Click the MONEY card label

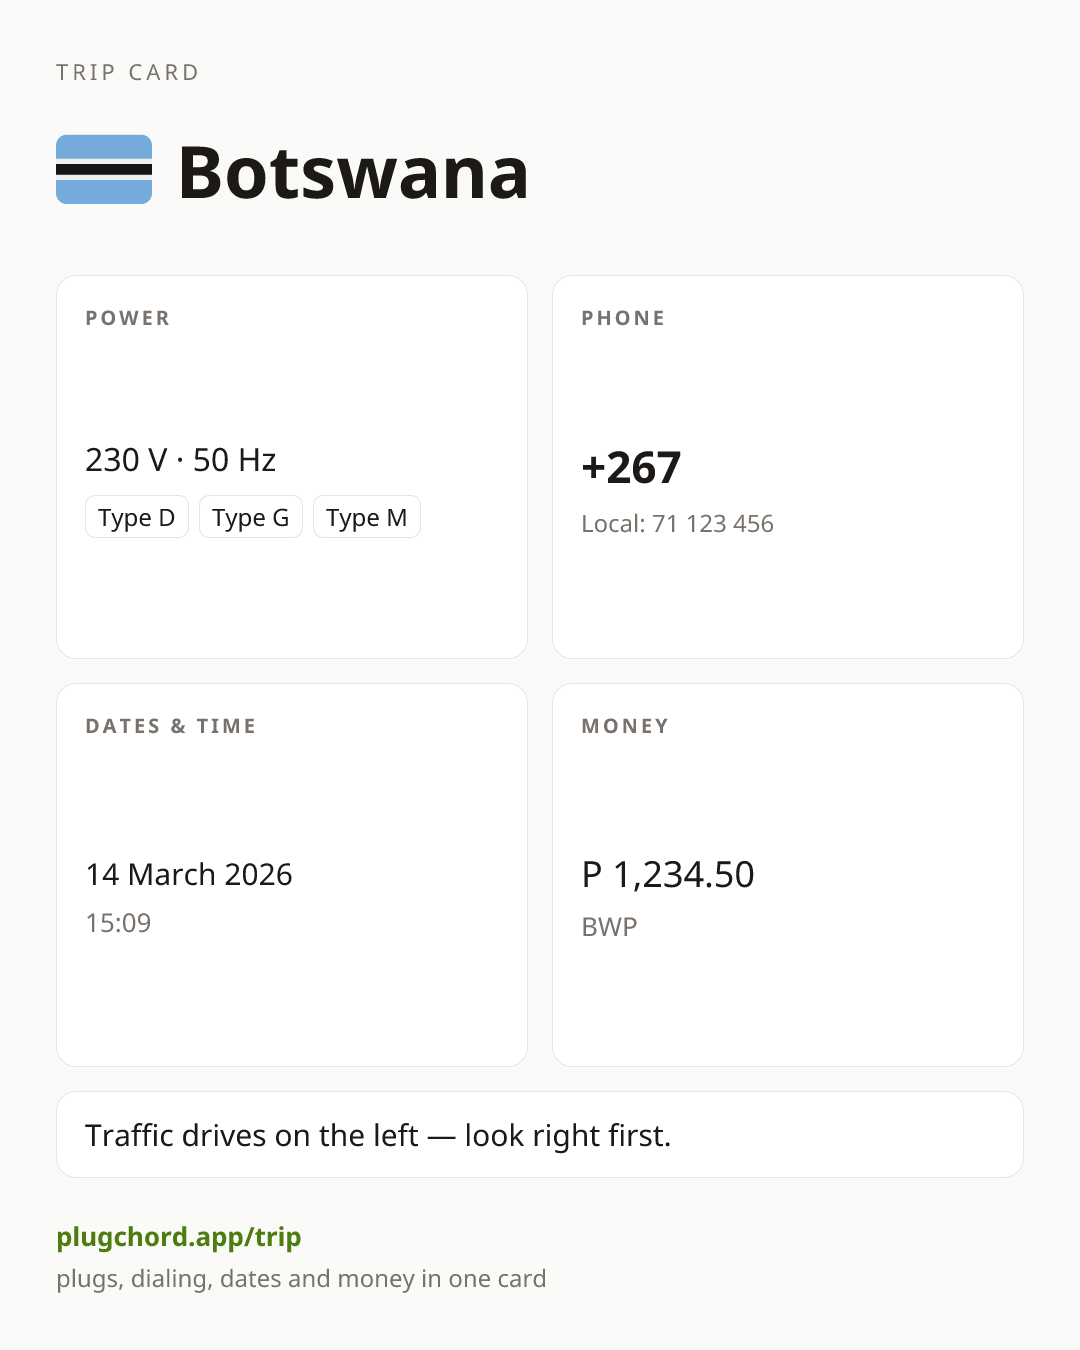pyautogui.click(x=625, y=726)
